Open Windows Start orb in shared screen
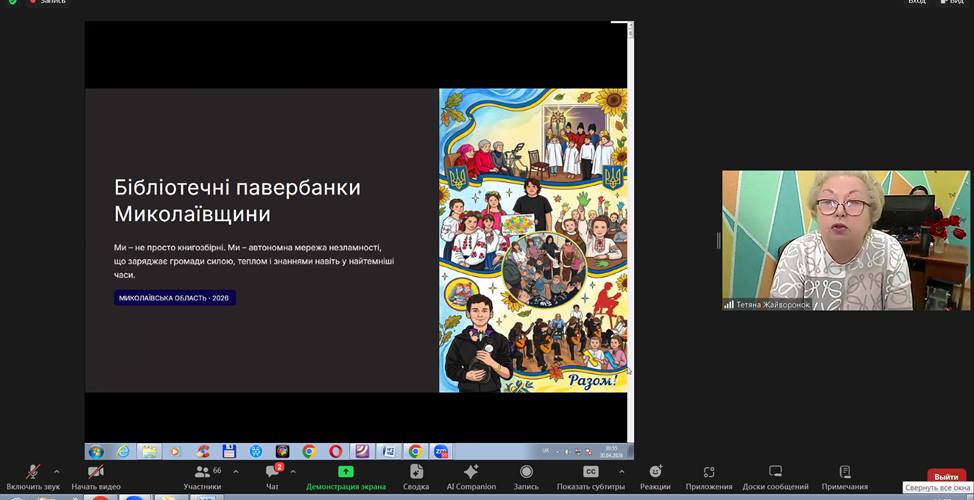 tap(96, 452)
